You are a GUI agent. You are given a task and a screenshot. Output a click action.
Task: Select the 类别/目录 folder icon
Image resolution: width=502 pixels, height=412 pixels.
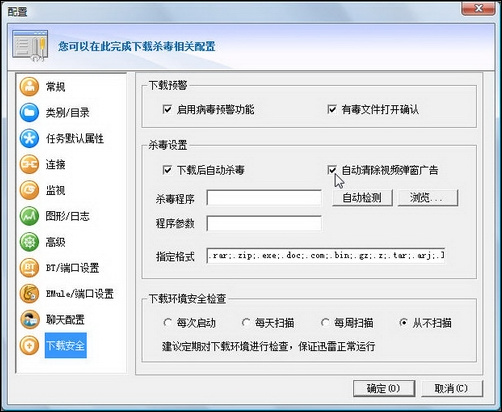tap(29, 112)
